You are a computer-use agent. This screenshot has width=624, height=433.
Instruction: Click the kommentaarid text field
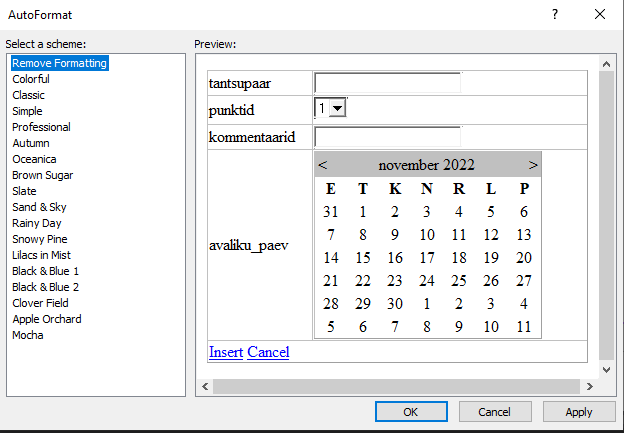click(387, 137)
